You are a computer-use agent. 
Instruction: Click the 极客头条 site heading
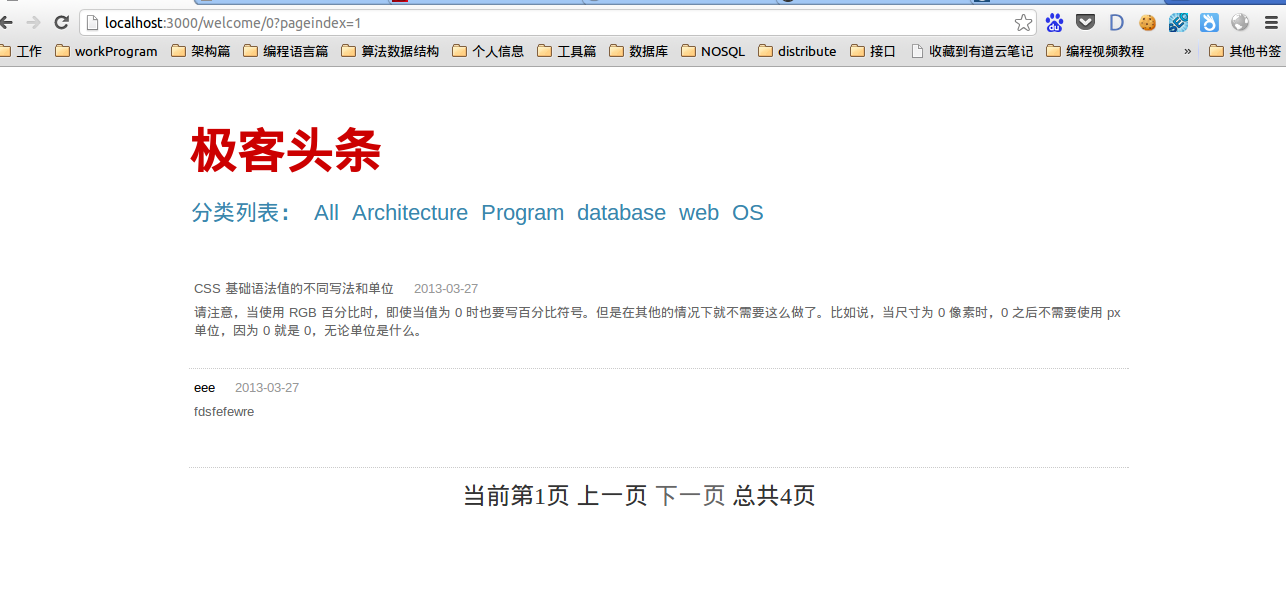point(286,152)
